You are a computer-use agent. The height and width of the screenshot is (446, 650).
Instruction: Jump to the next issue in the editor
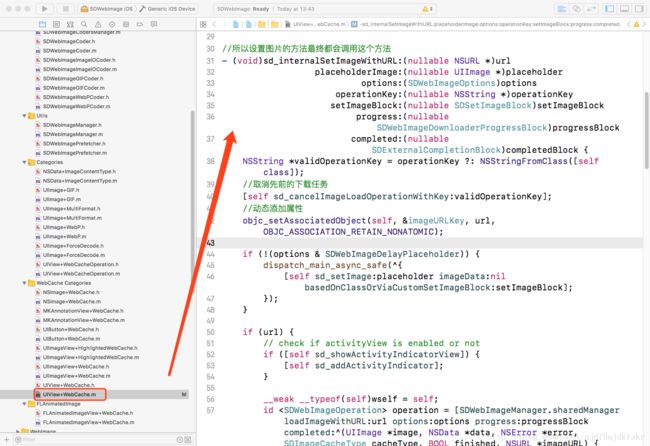645,24
